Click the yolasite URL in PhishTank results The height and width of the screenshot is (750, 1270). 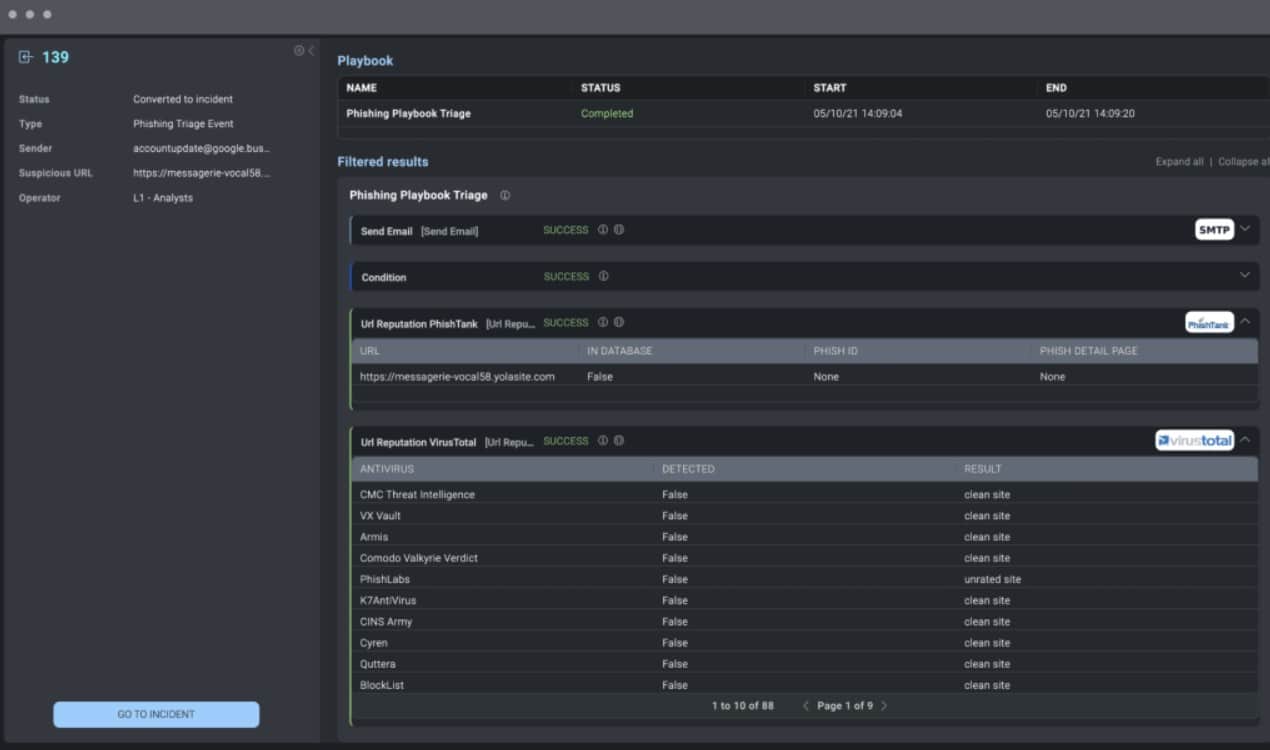457,377
